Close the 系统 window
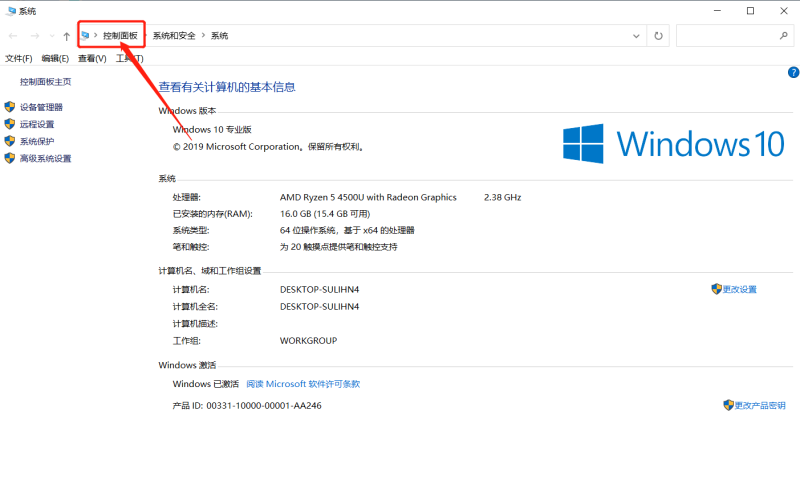 784,11
